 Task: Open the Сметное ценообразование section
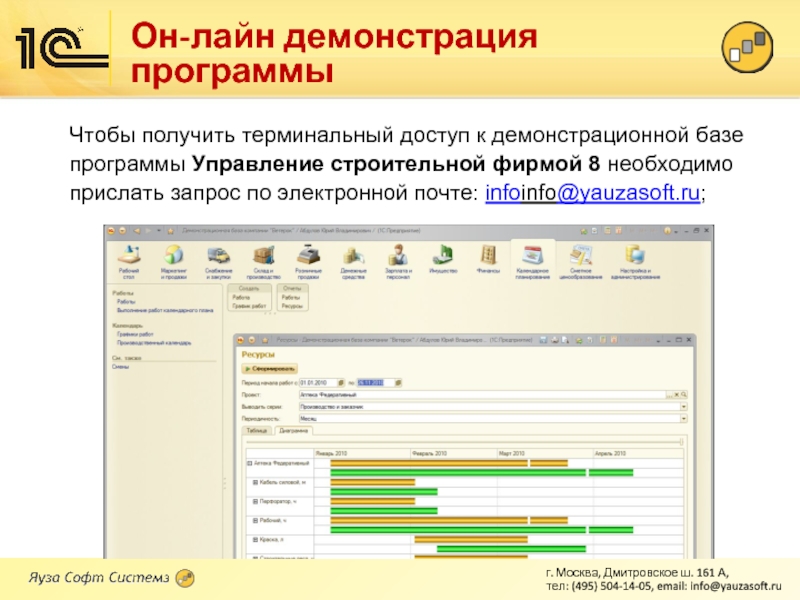coord(581,261)
